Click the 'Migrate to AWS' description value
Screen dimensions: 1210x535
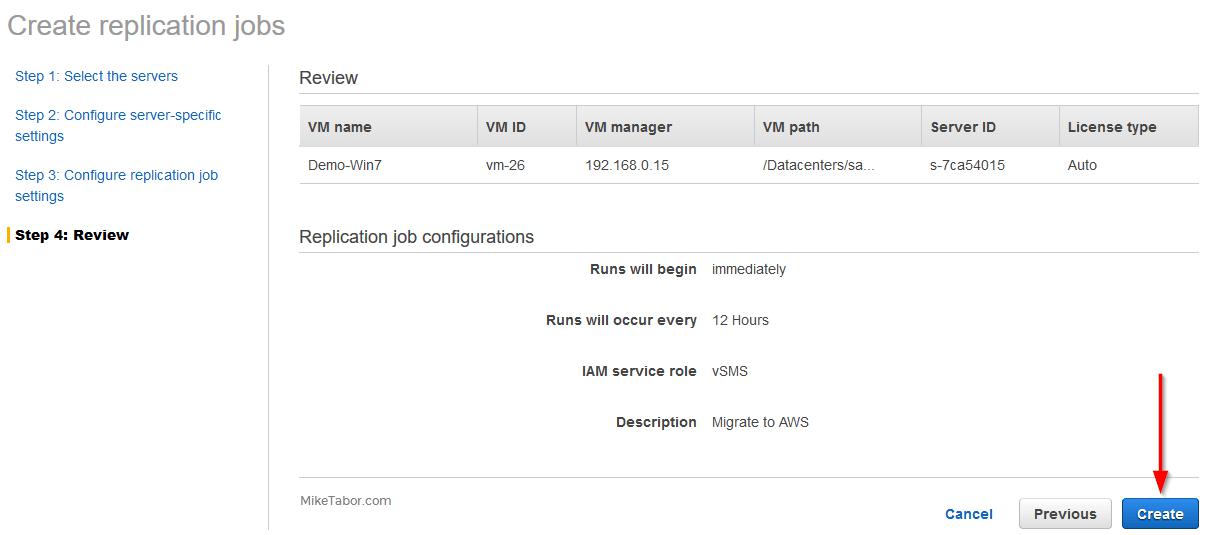pos(760,422)
